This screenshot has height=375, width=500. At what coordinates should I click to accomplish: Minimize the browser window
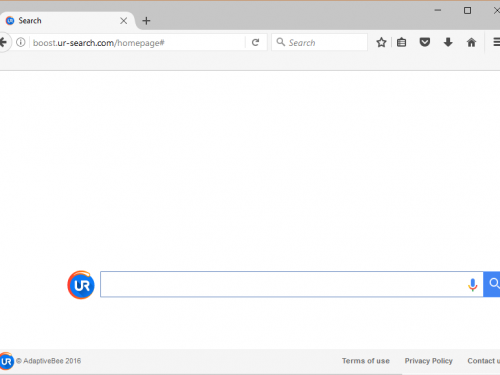438,10
